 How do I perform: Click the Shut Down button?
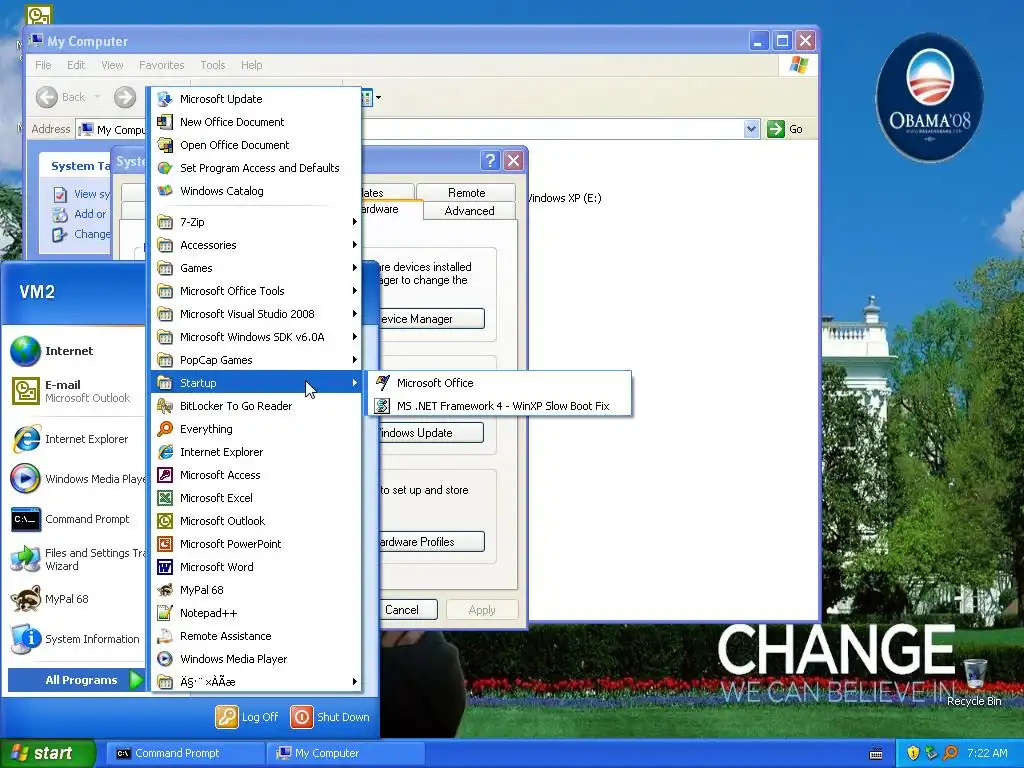pyautogui.click(x=330, y=716)
